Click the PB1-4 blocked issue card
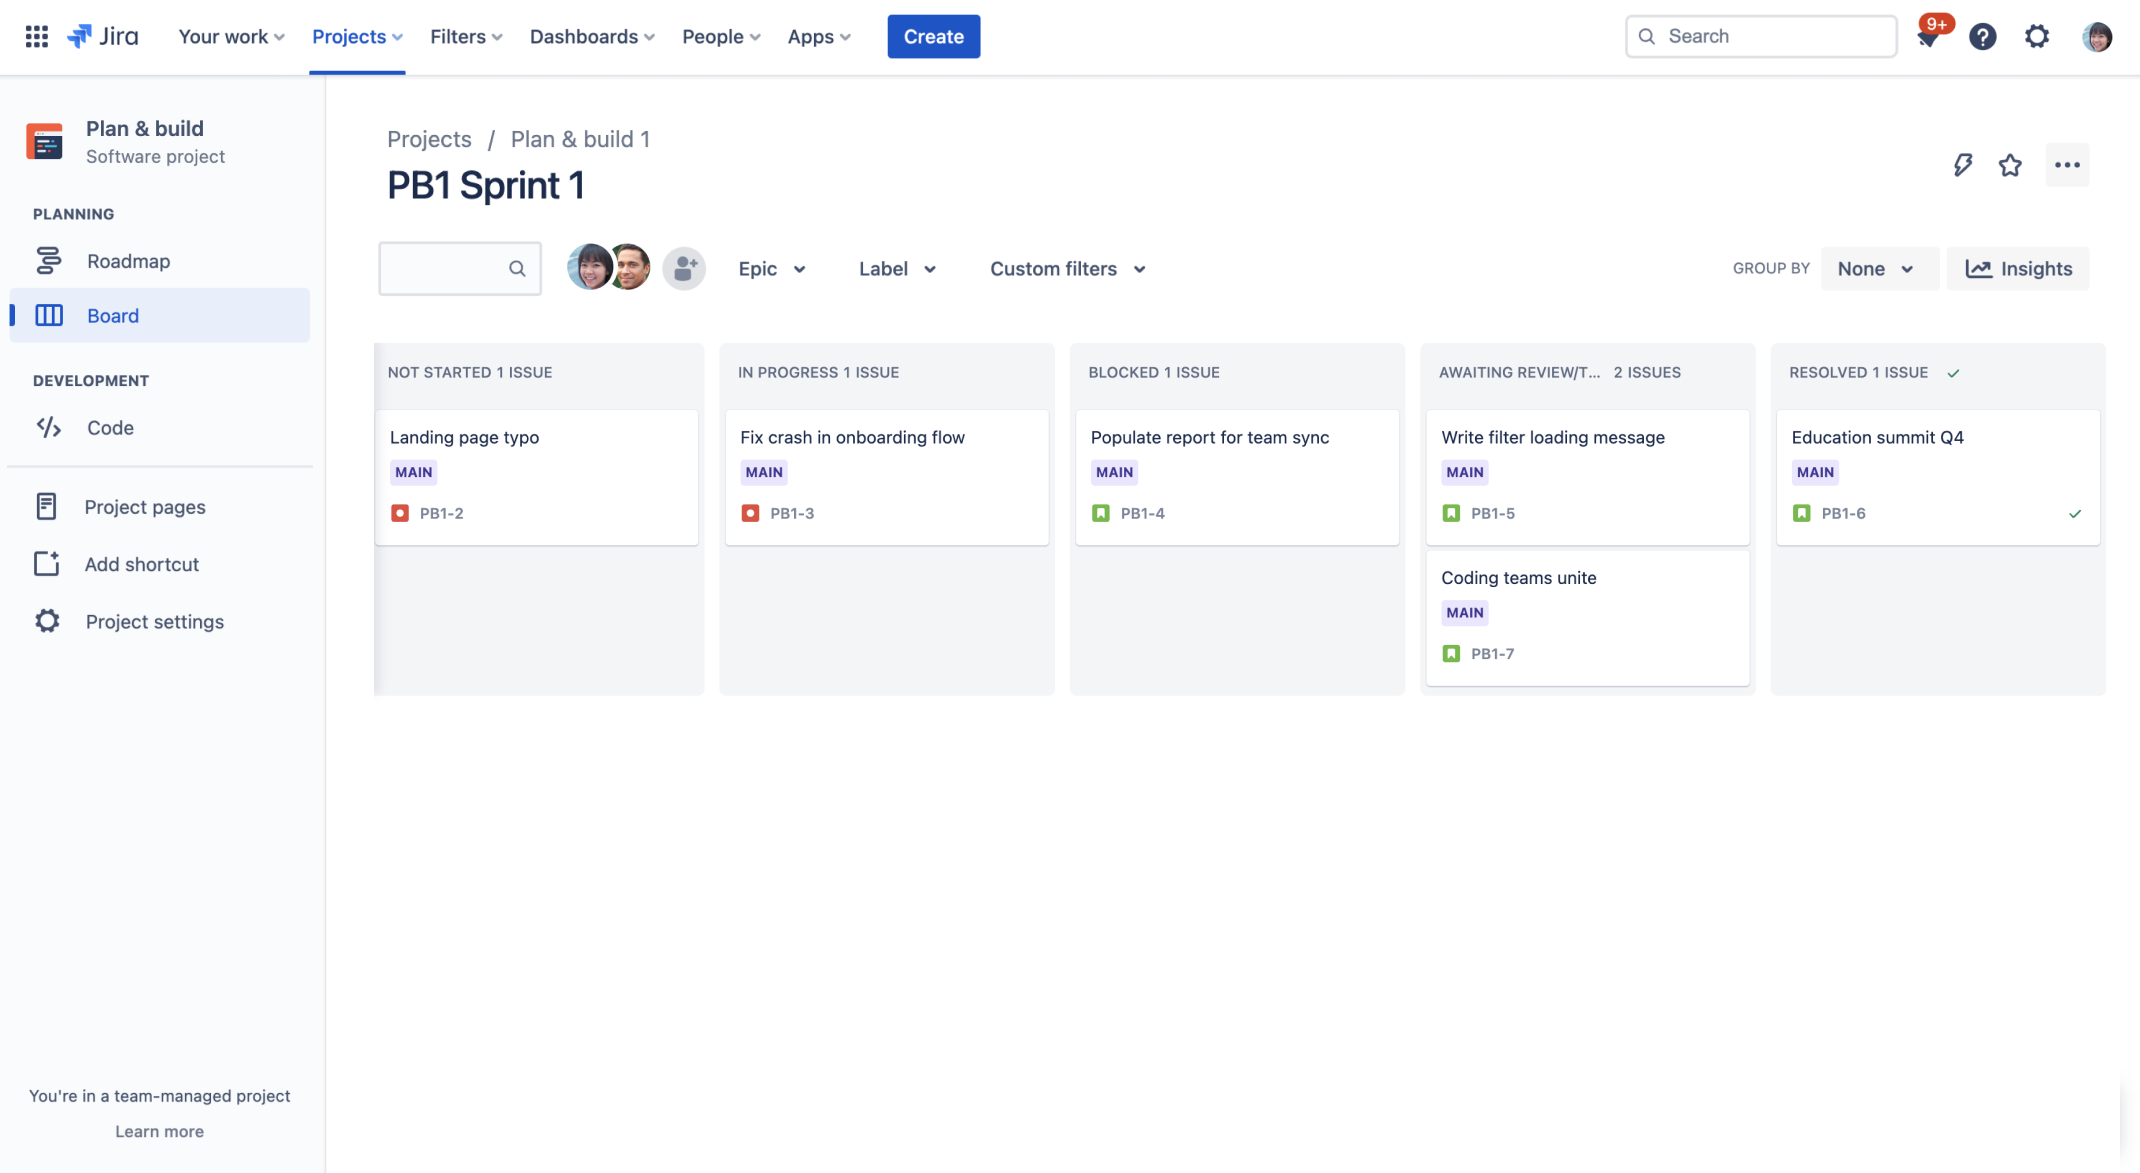2140x1173 pixels. coord(1238,474)
